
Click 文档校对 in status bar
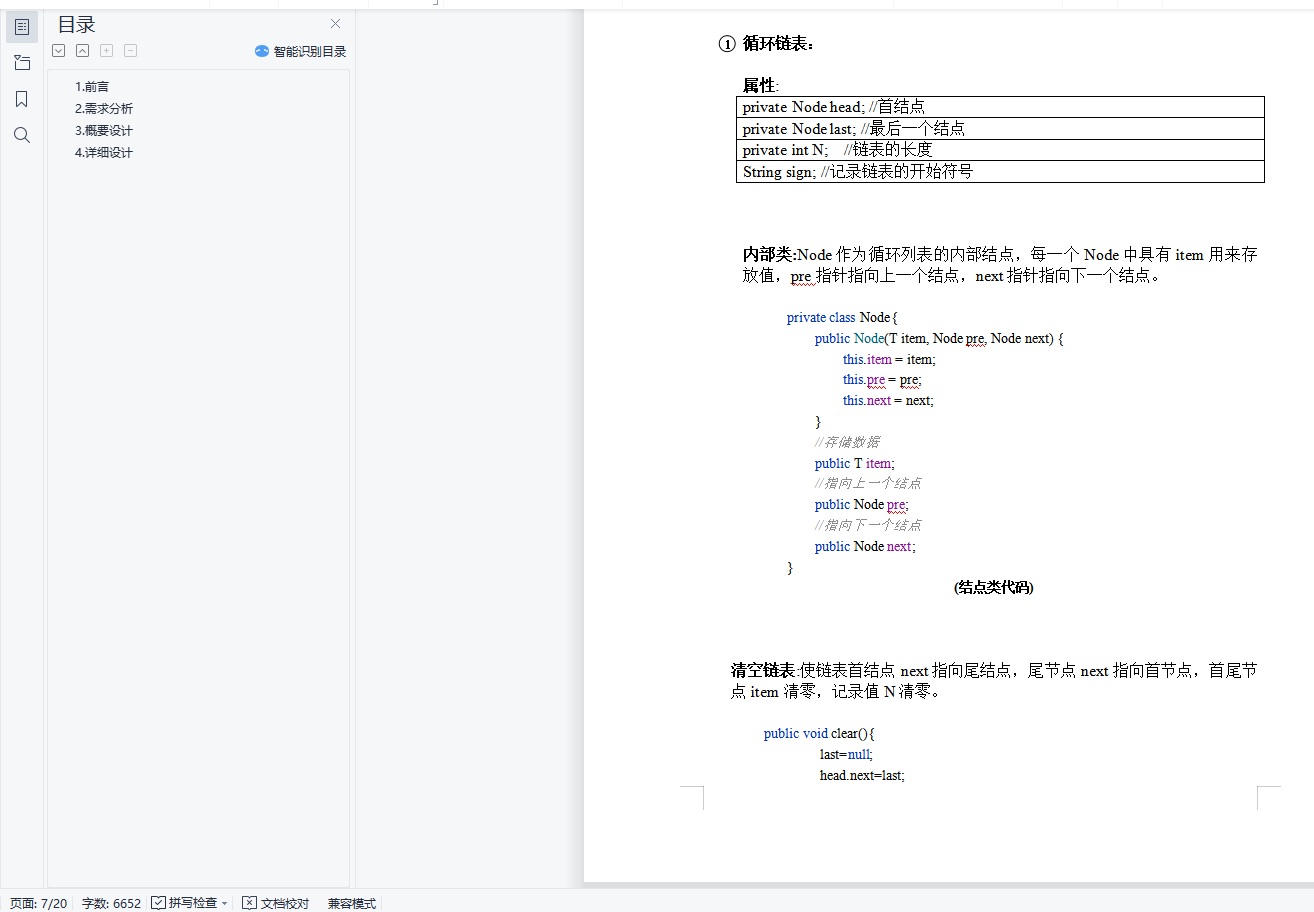[x=276, y=903]
